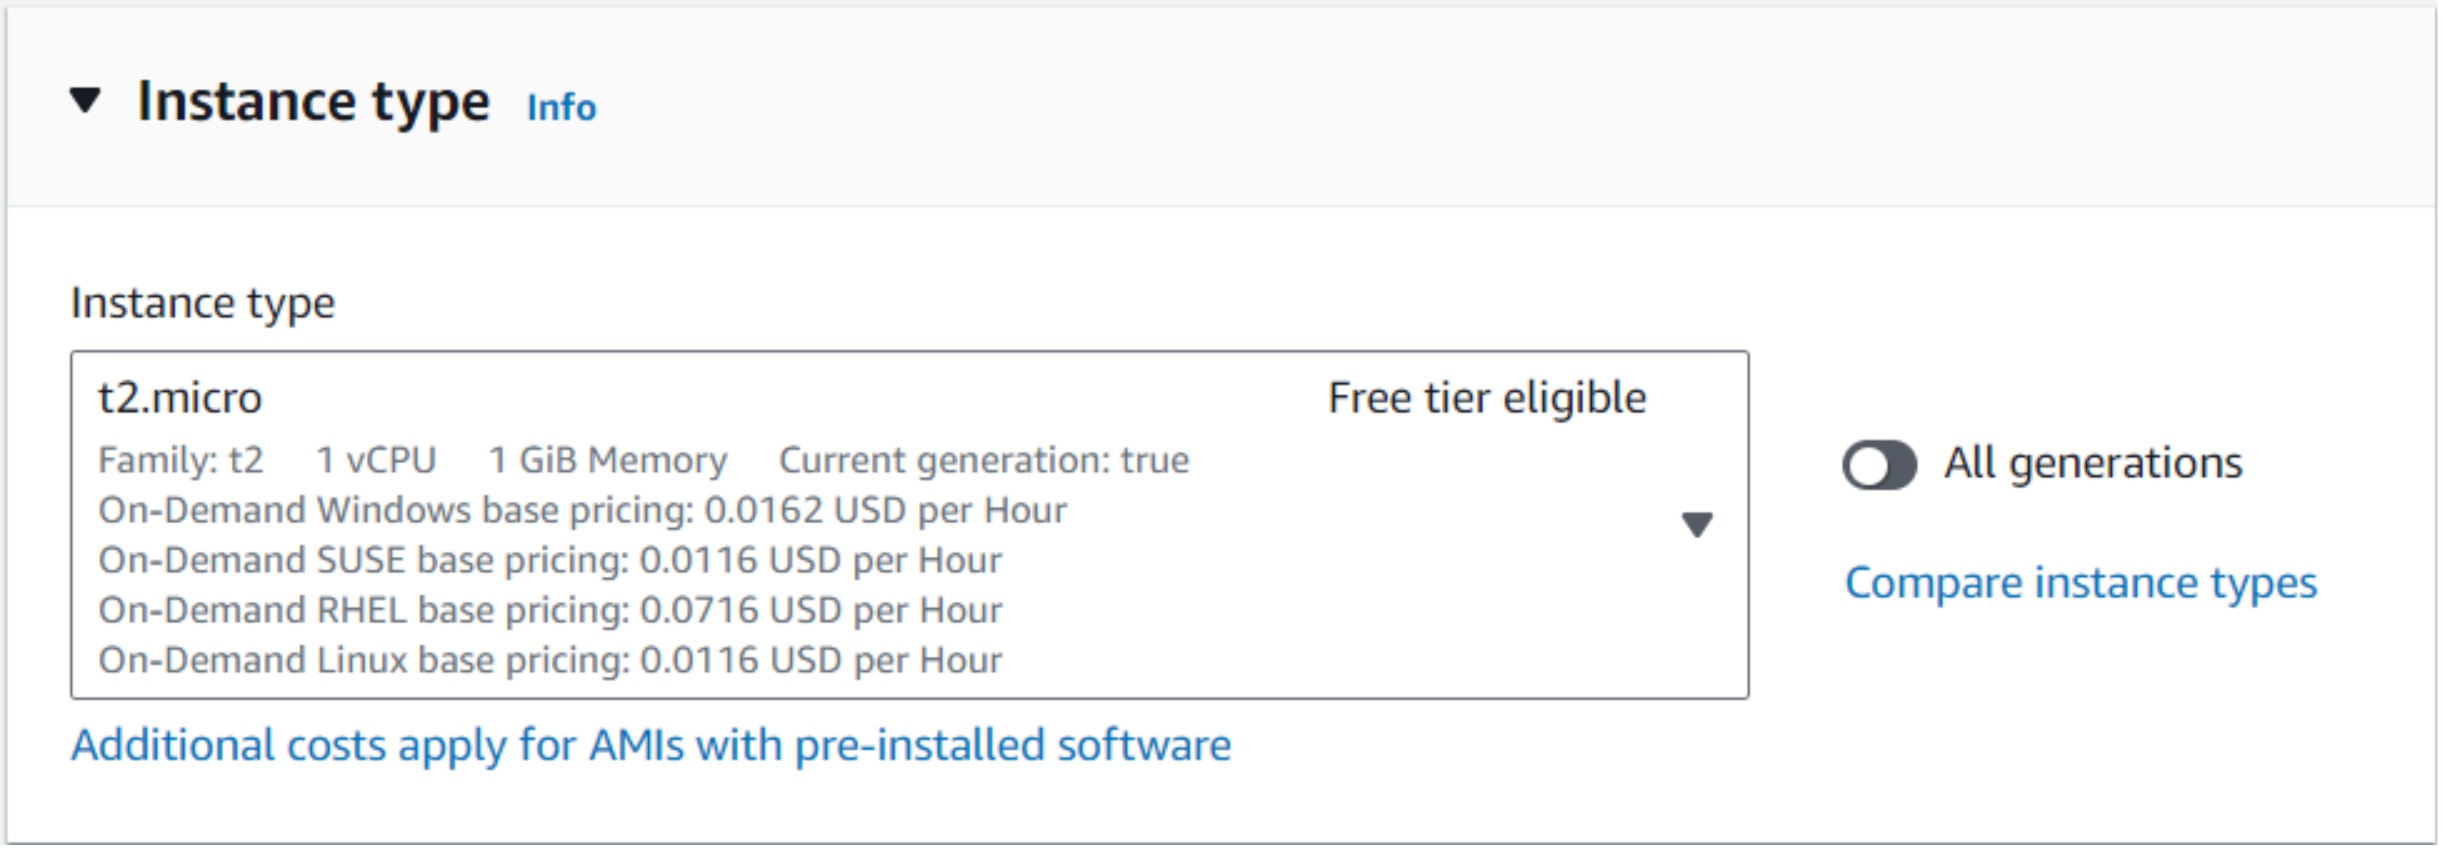The width and height of the screenshot is (2443, 850).
Task: Toggle the All generations switch
Action: point(1879,465)
